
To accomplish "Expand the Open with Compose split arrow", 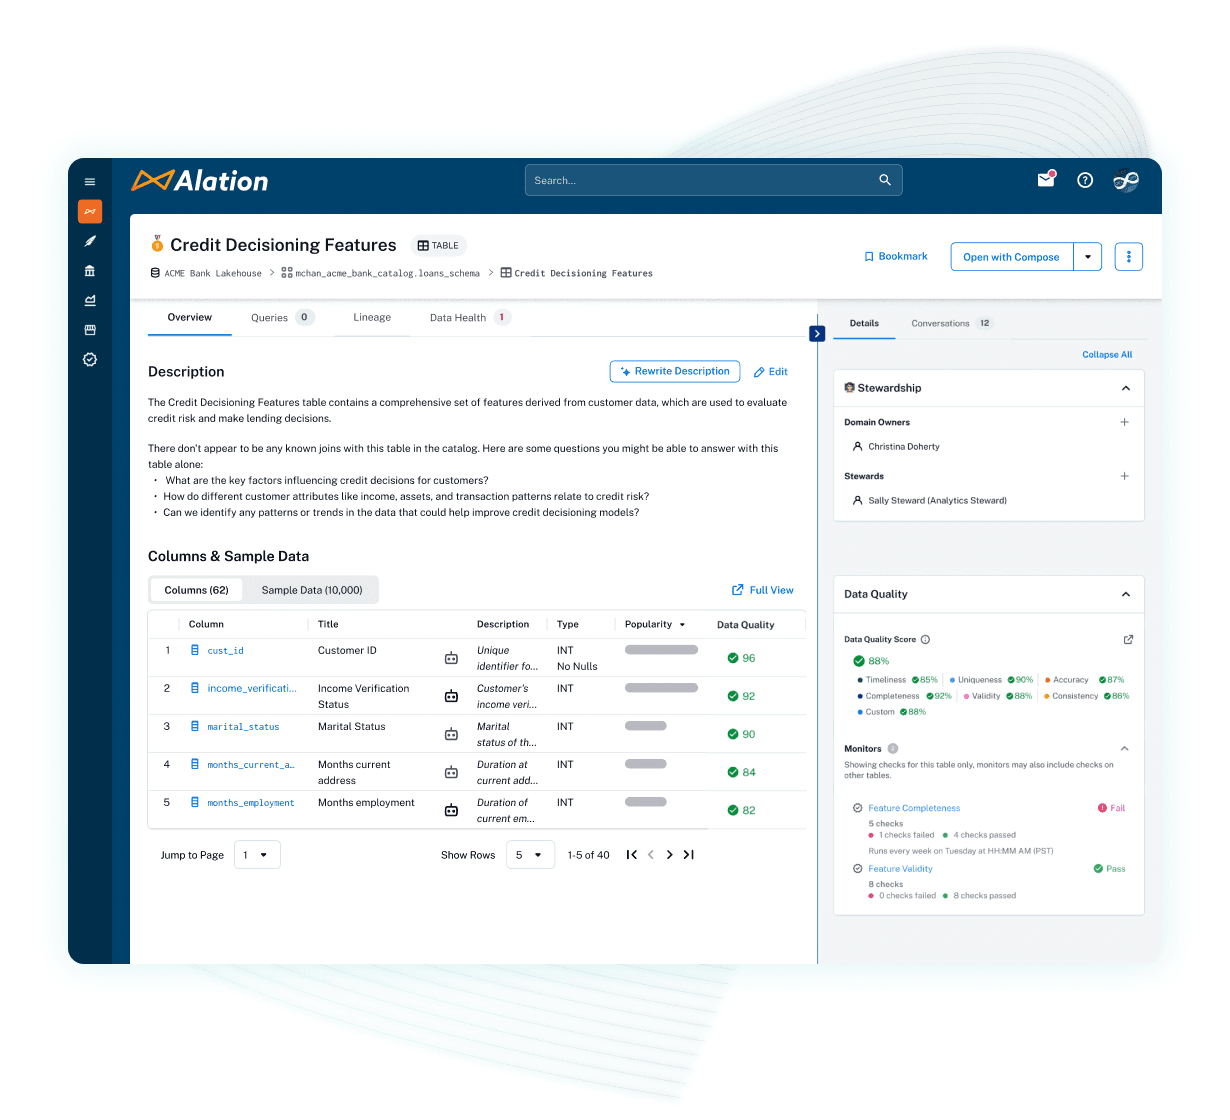I will 1087,256.
